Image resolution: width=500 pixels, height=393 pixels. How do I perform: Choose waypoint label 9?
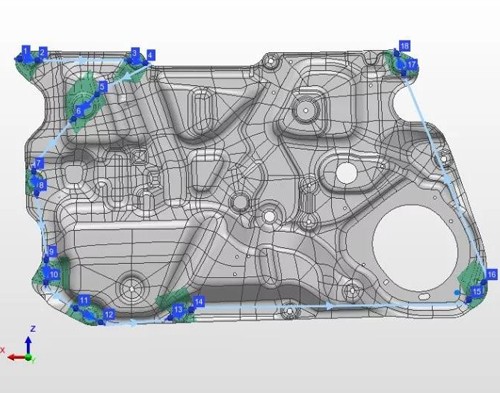(x=51, y=251)
